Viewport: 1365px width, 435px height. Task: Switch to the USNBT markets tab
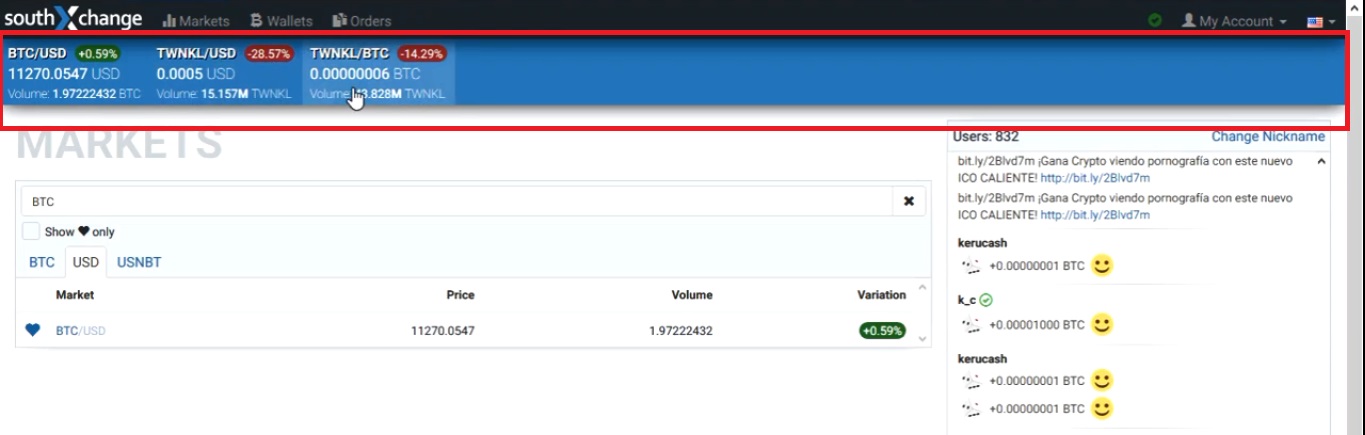point(139,262)
